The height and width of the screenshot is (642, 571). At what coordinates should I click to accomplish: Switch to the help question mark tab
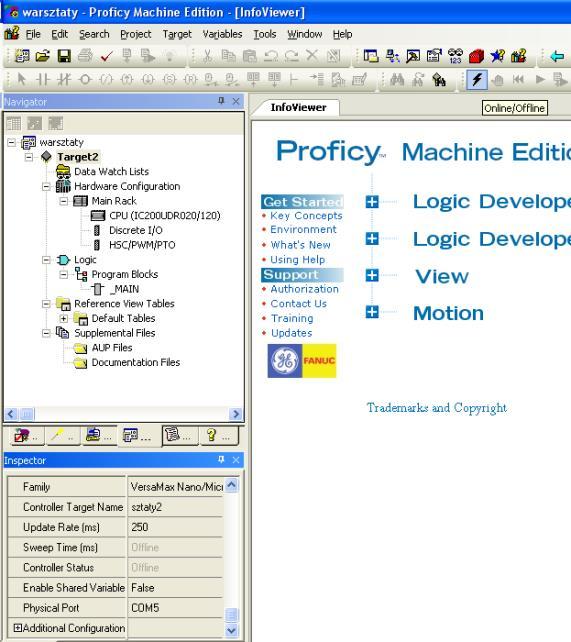click(219, 435)
